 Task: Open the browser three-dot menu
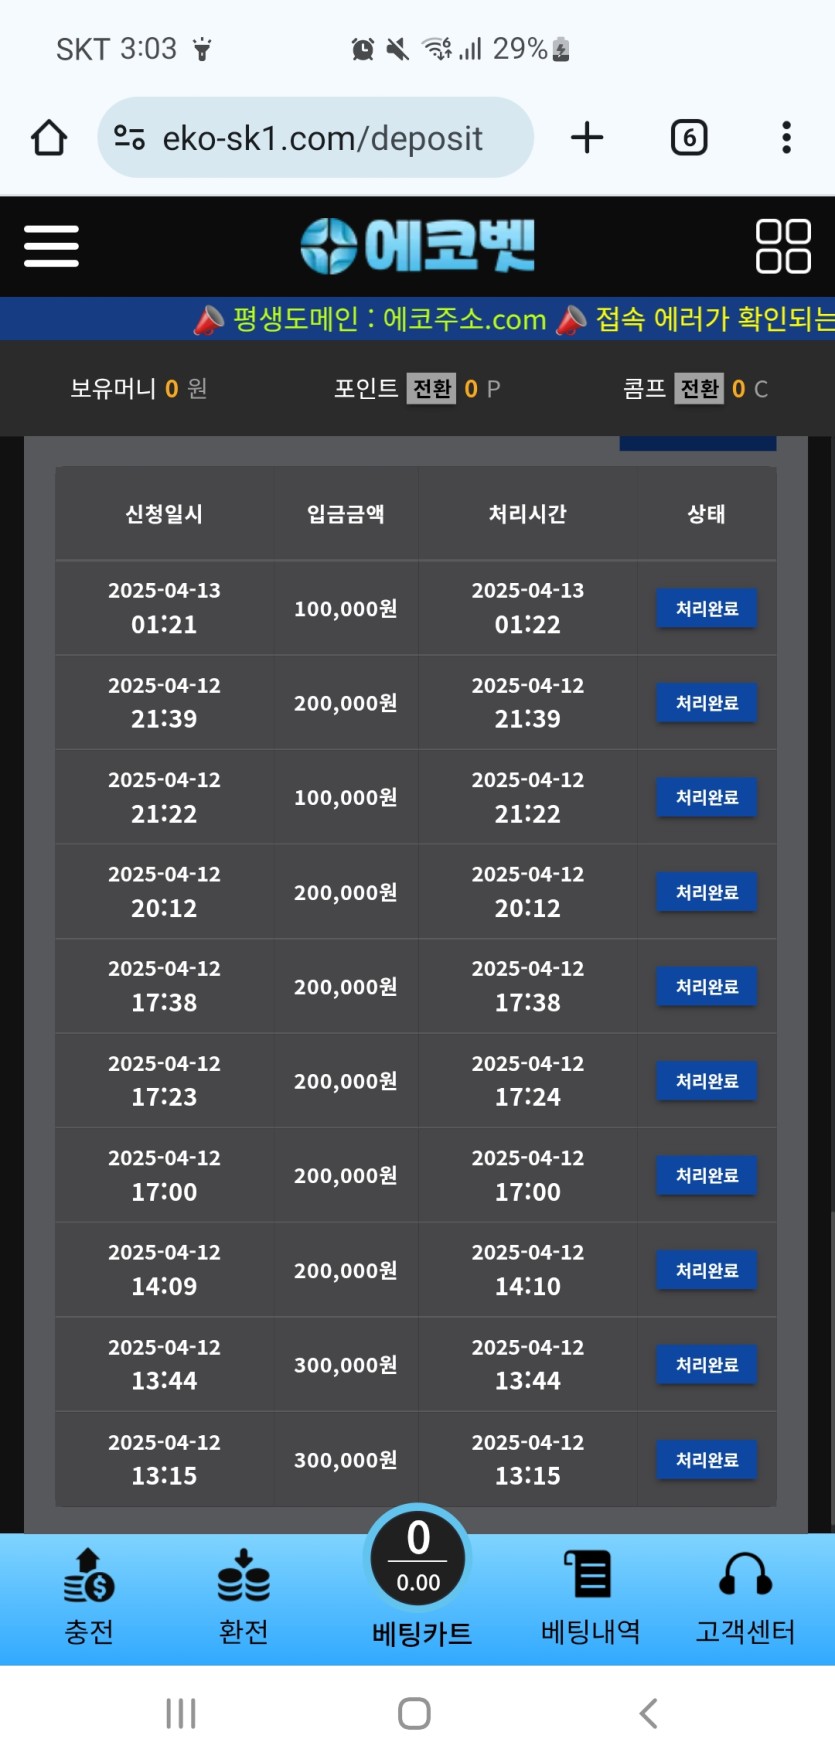click(786, 138)
